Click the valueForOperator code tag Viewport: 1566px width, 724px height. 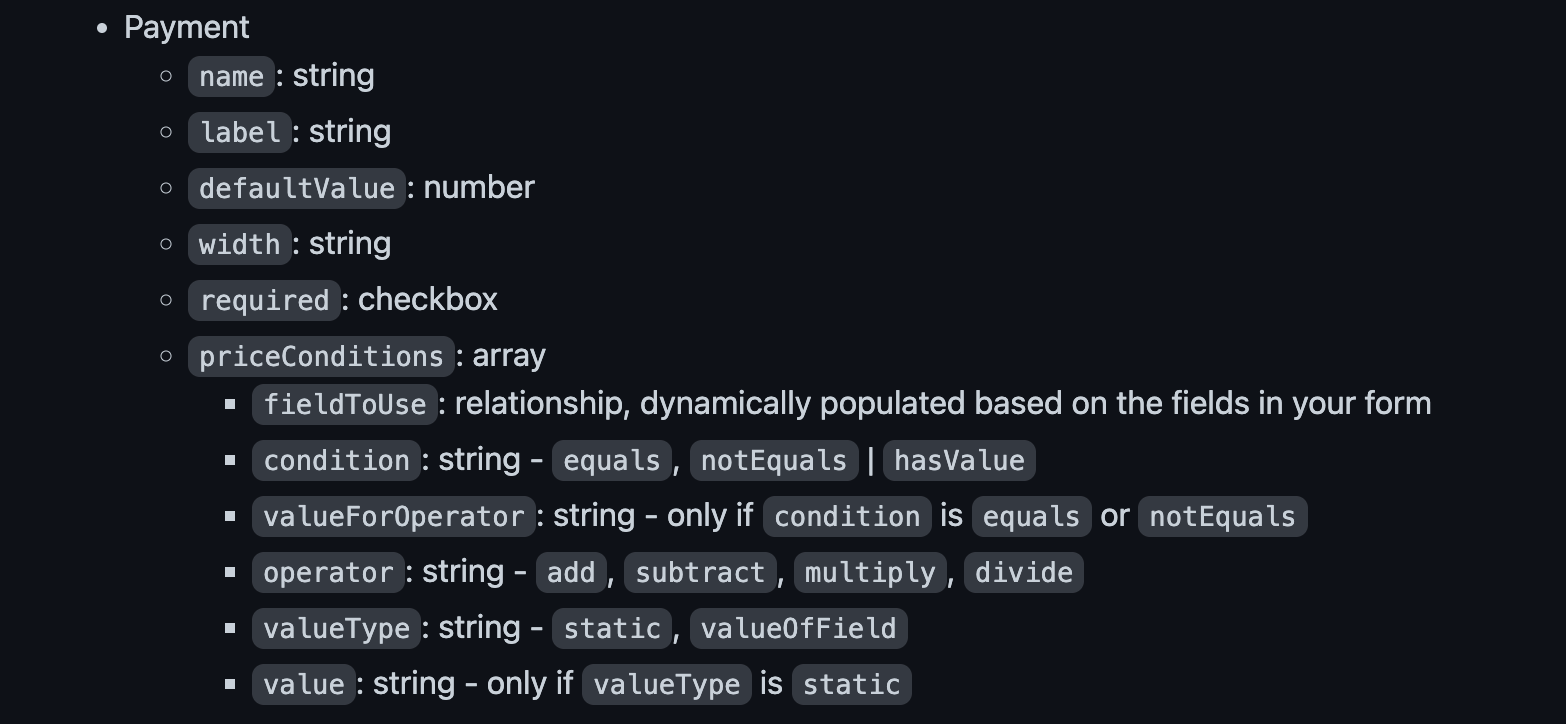click(x=393, y=517)
